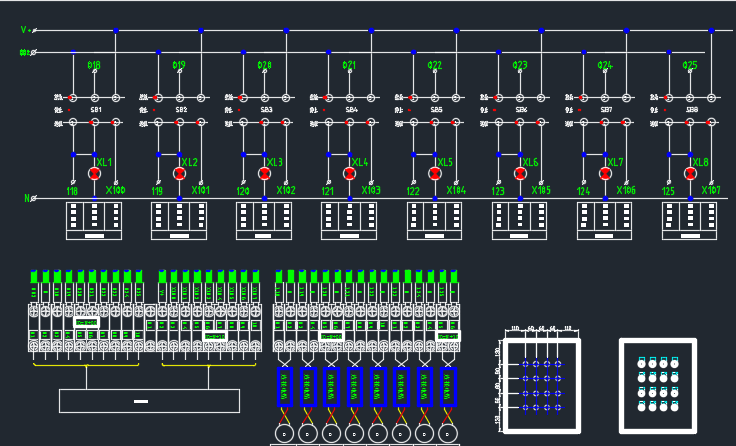Click the SB1 switch label
This screenshot has height=446, width=736.
click(x=97, y=109)
